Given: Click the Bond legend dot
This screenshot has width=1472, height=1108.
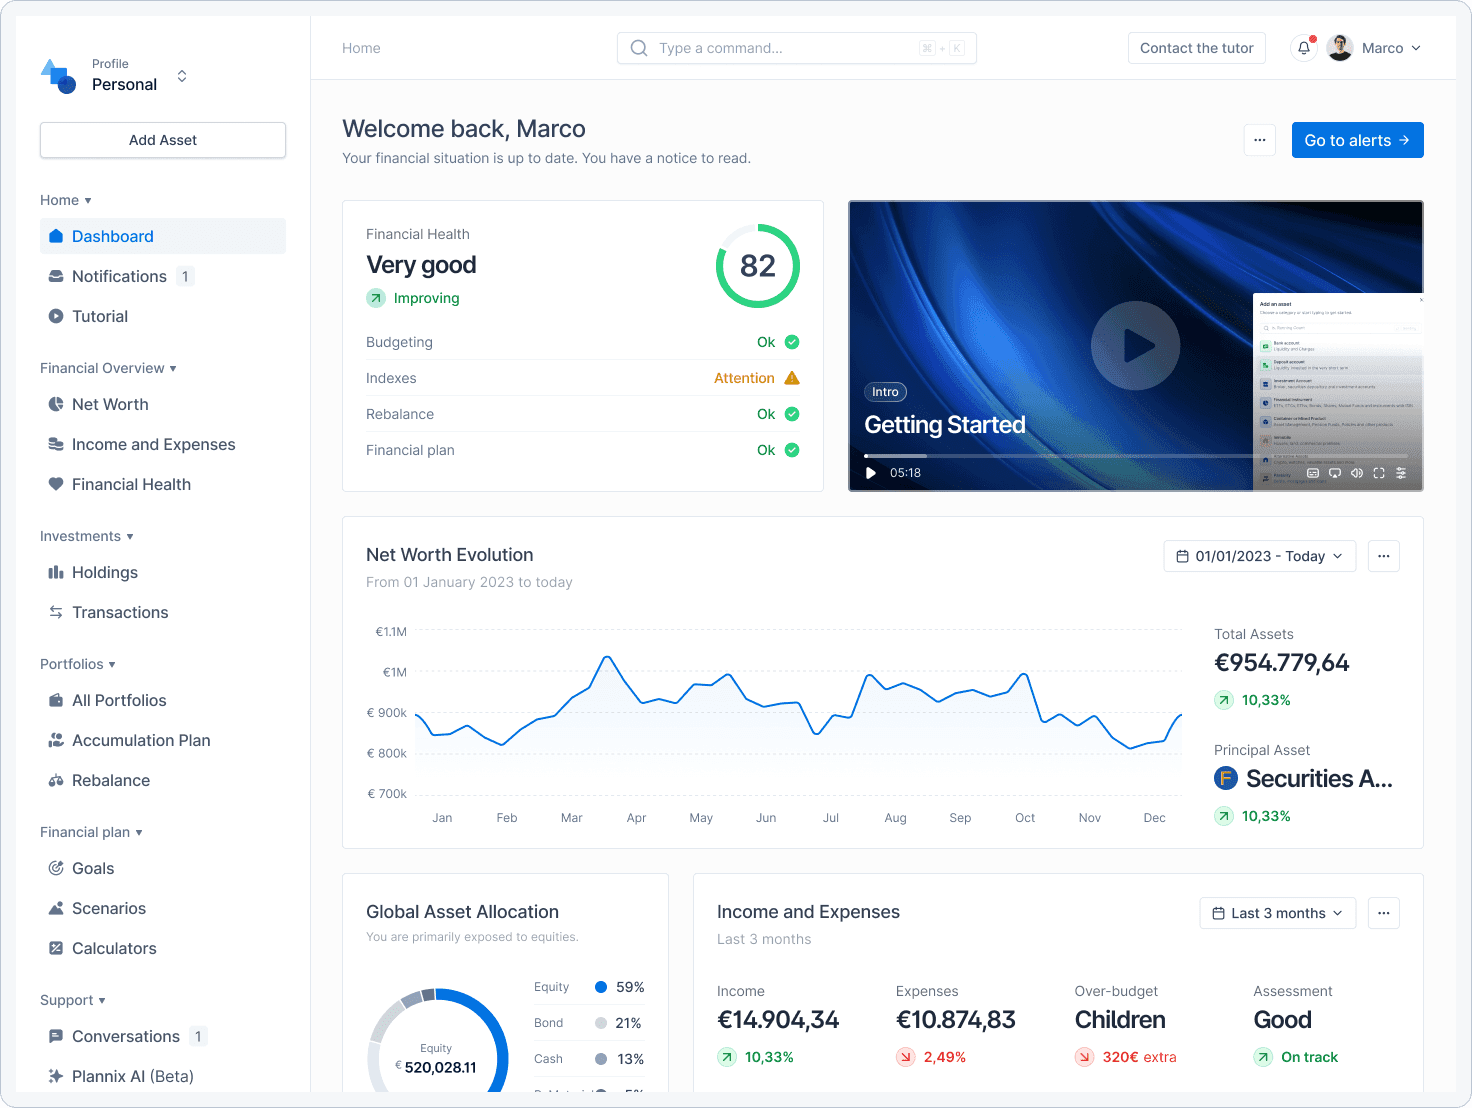Looking at the screenshot, I should [601, 1023].
